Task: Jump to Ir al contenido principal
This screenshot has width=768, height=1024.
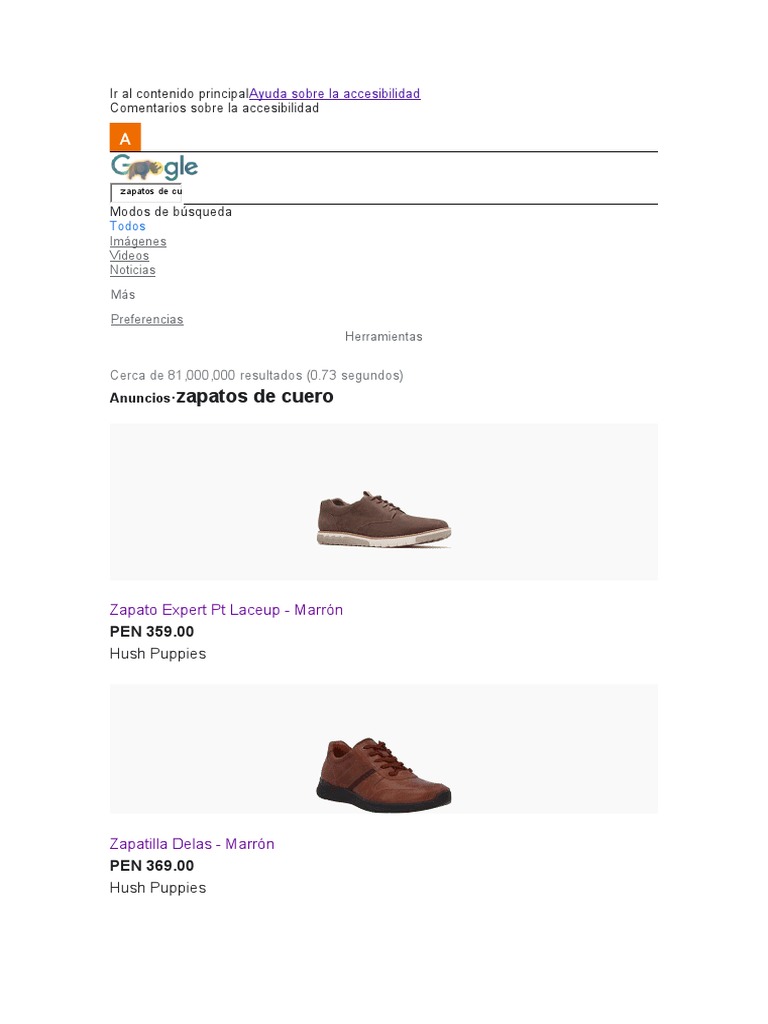Action: pos(179,93)
